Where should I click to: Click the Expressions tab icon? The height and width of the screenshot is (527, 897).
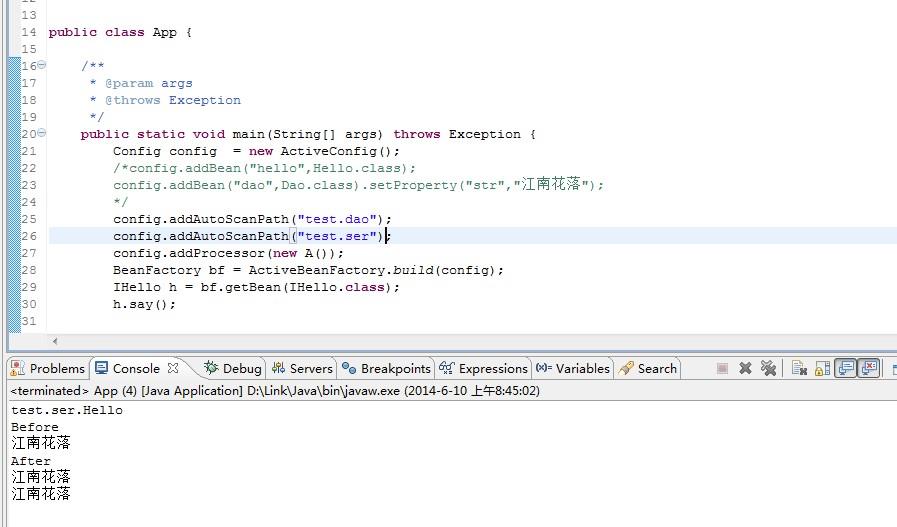[446, 368]
